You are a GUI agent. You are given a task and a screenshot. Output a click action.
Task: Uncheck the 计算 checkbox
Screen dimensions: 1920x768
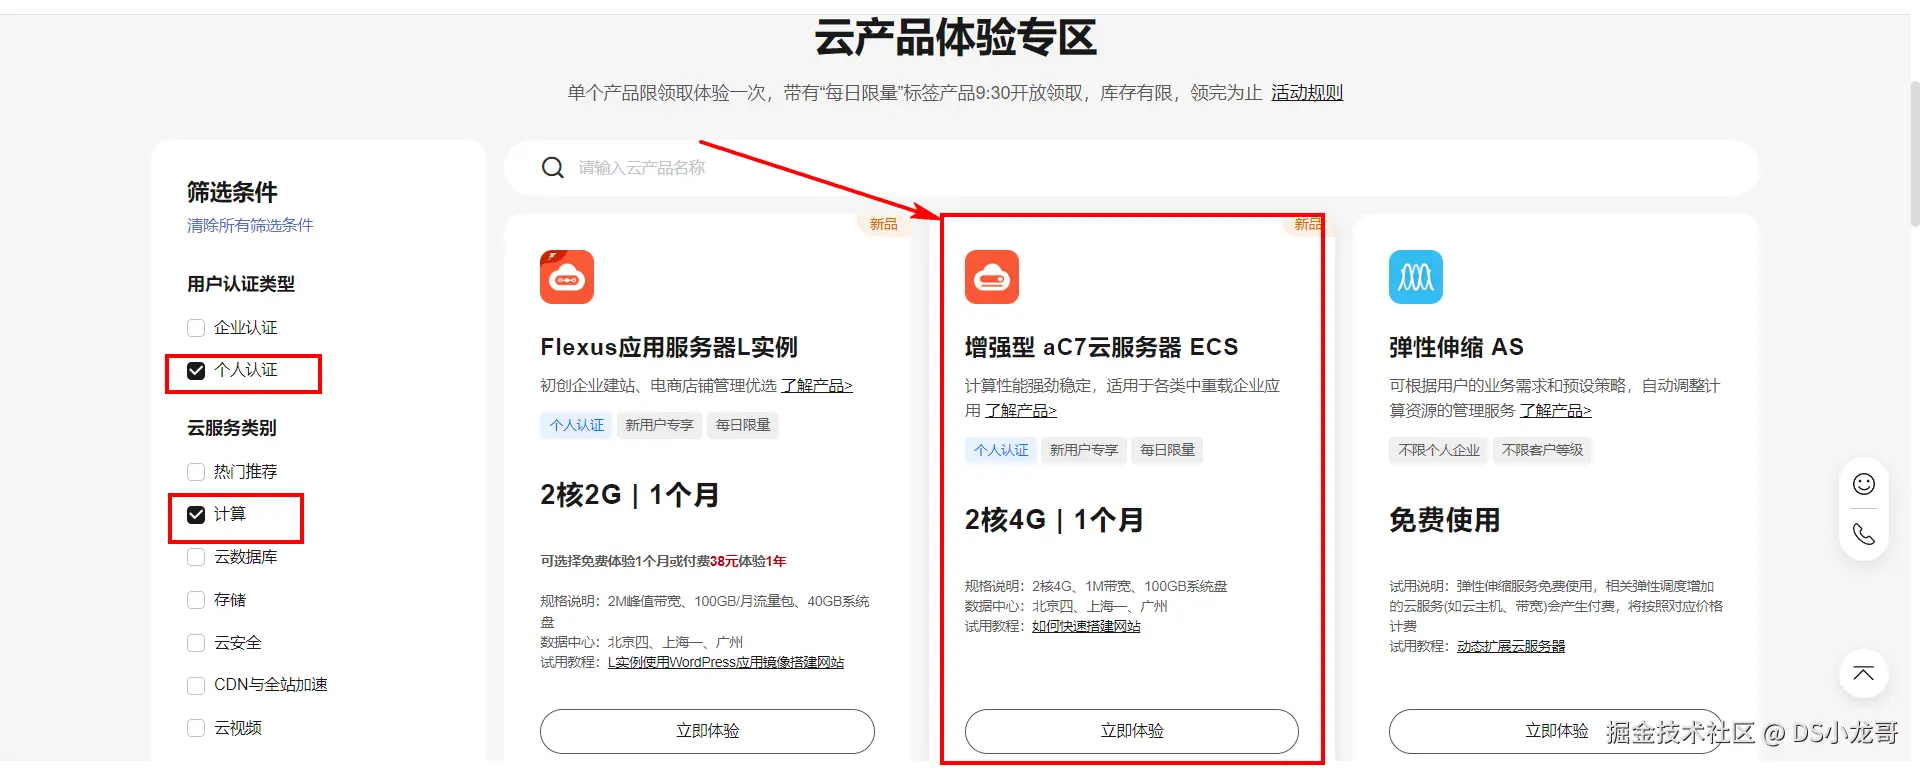tap(196, 515)
